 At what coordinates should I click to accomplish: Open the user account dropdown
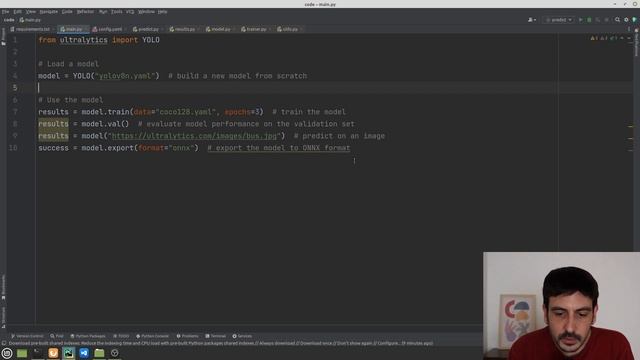(532, 20)
